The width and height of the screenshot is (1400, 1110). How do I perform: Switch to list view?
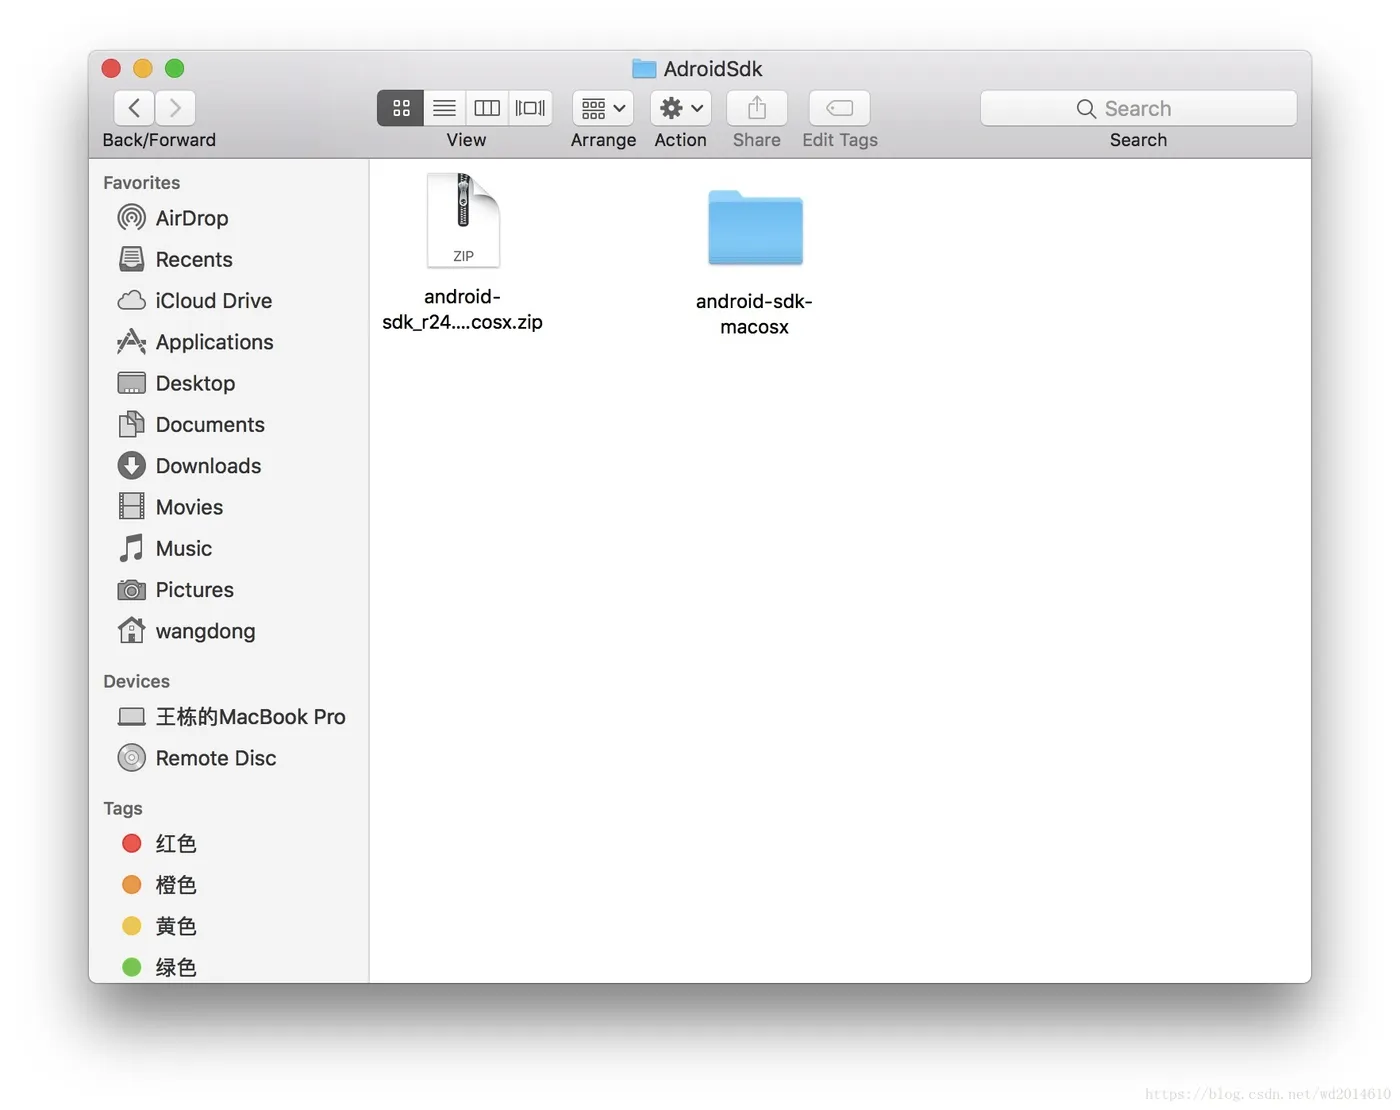point(444,108)
